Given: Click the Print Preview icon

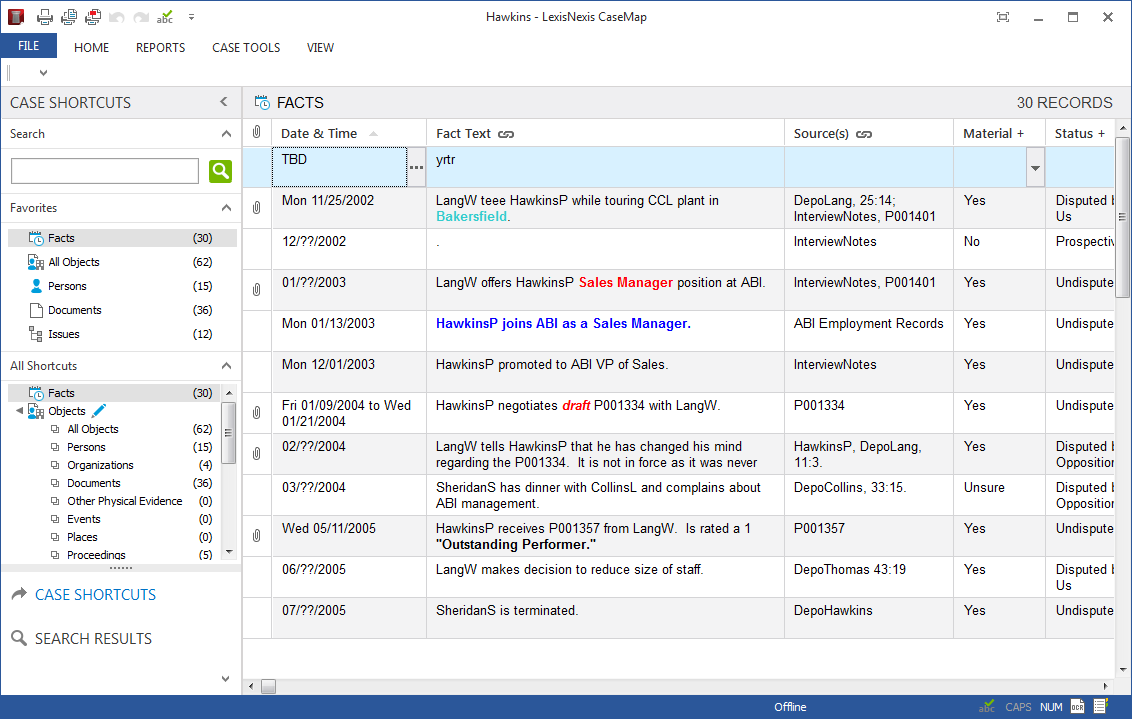Looking at the screenshot, I should (69, 17).
